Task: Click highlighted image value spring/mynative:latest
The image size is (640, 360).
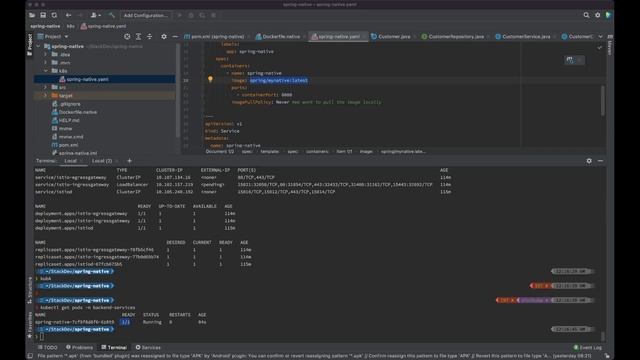Action: point(279,80)
